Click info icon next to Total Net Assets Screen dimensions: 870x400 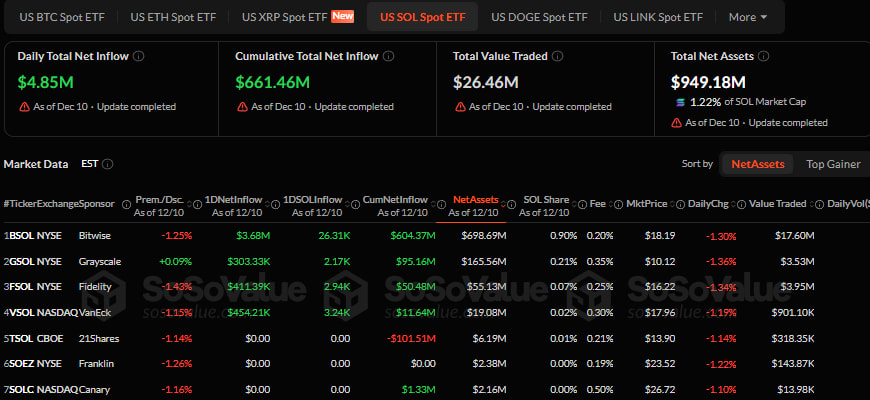763,56
